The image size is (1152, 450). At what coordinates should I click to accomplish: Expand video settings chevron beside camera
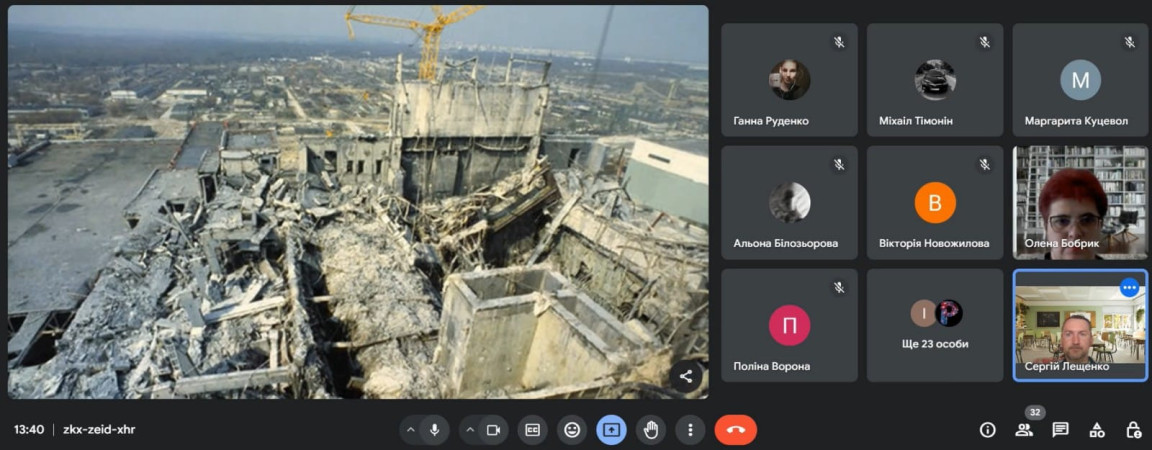[469, 430]
